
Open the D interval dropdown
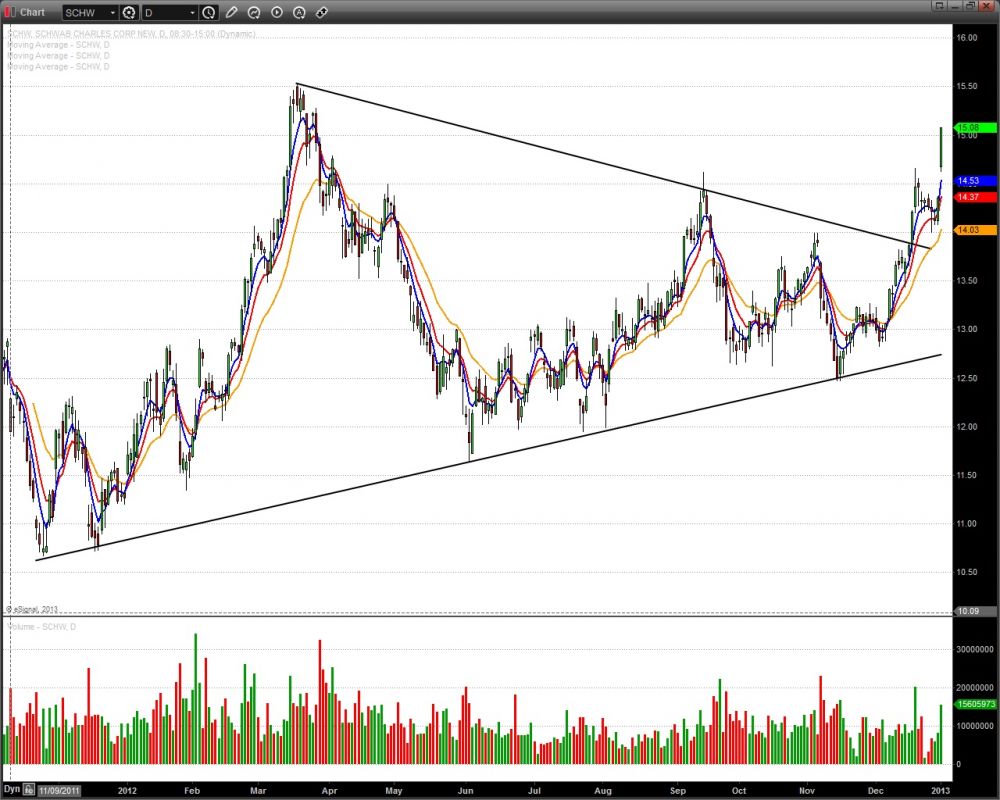coord(192,13)
